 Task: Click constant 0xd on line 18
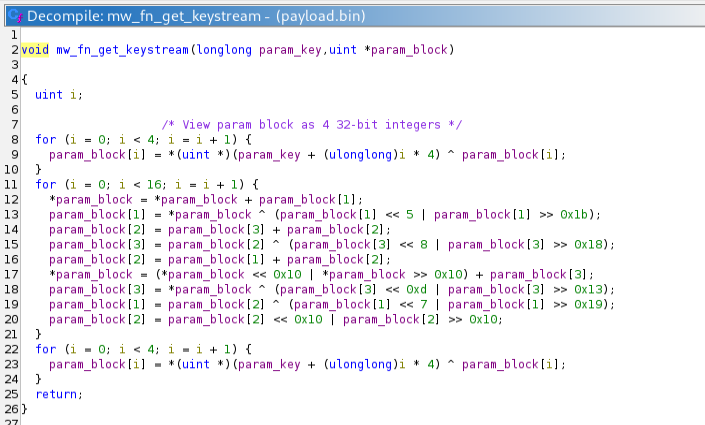point(416,289)
